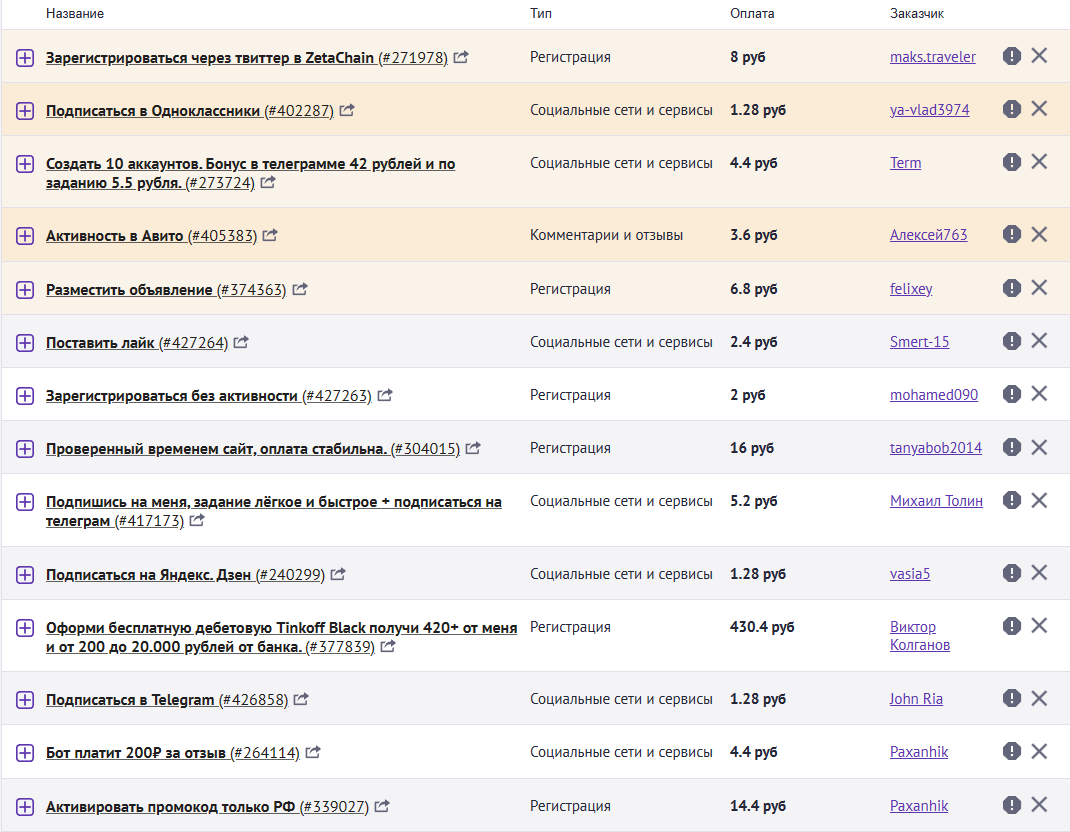1070x832 pixels.
Task: Open task #273724 external link icon
Action: 268,182
